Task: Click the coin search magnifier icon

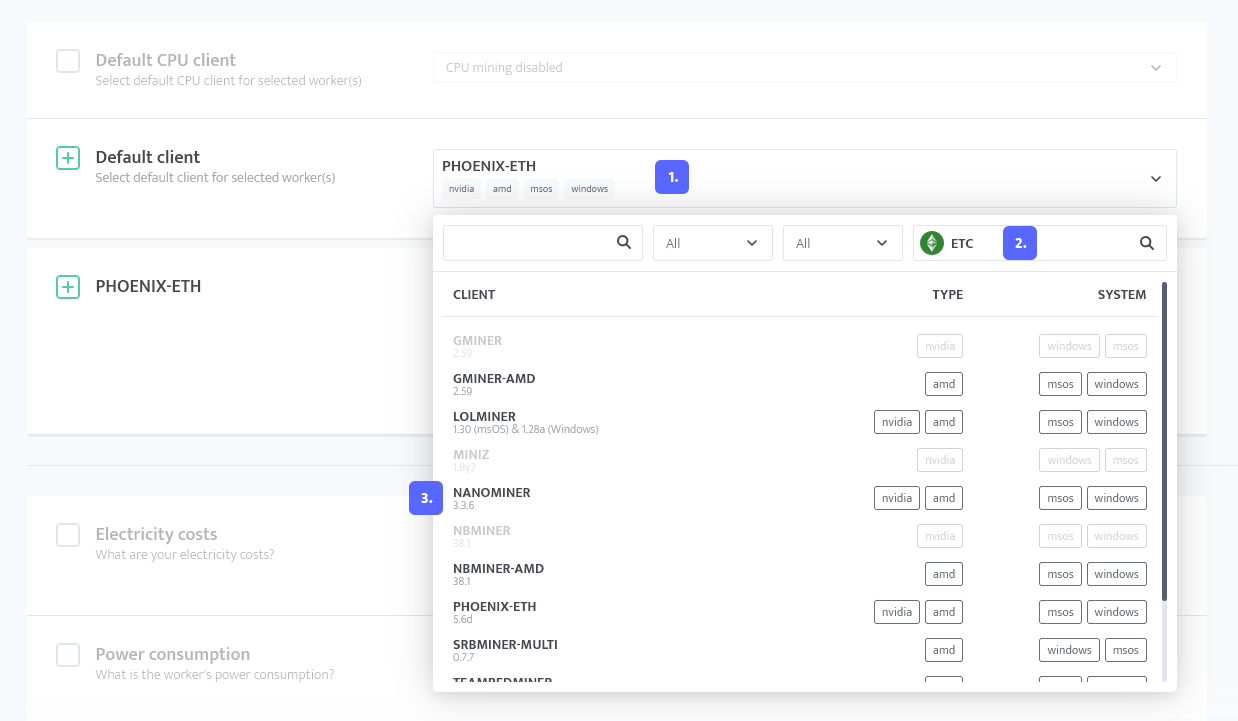Action: point(1147,242)
